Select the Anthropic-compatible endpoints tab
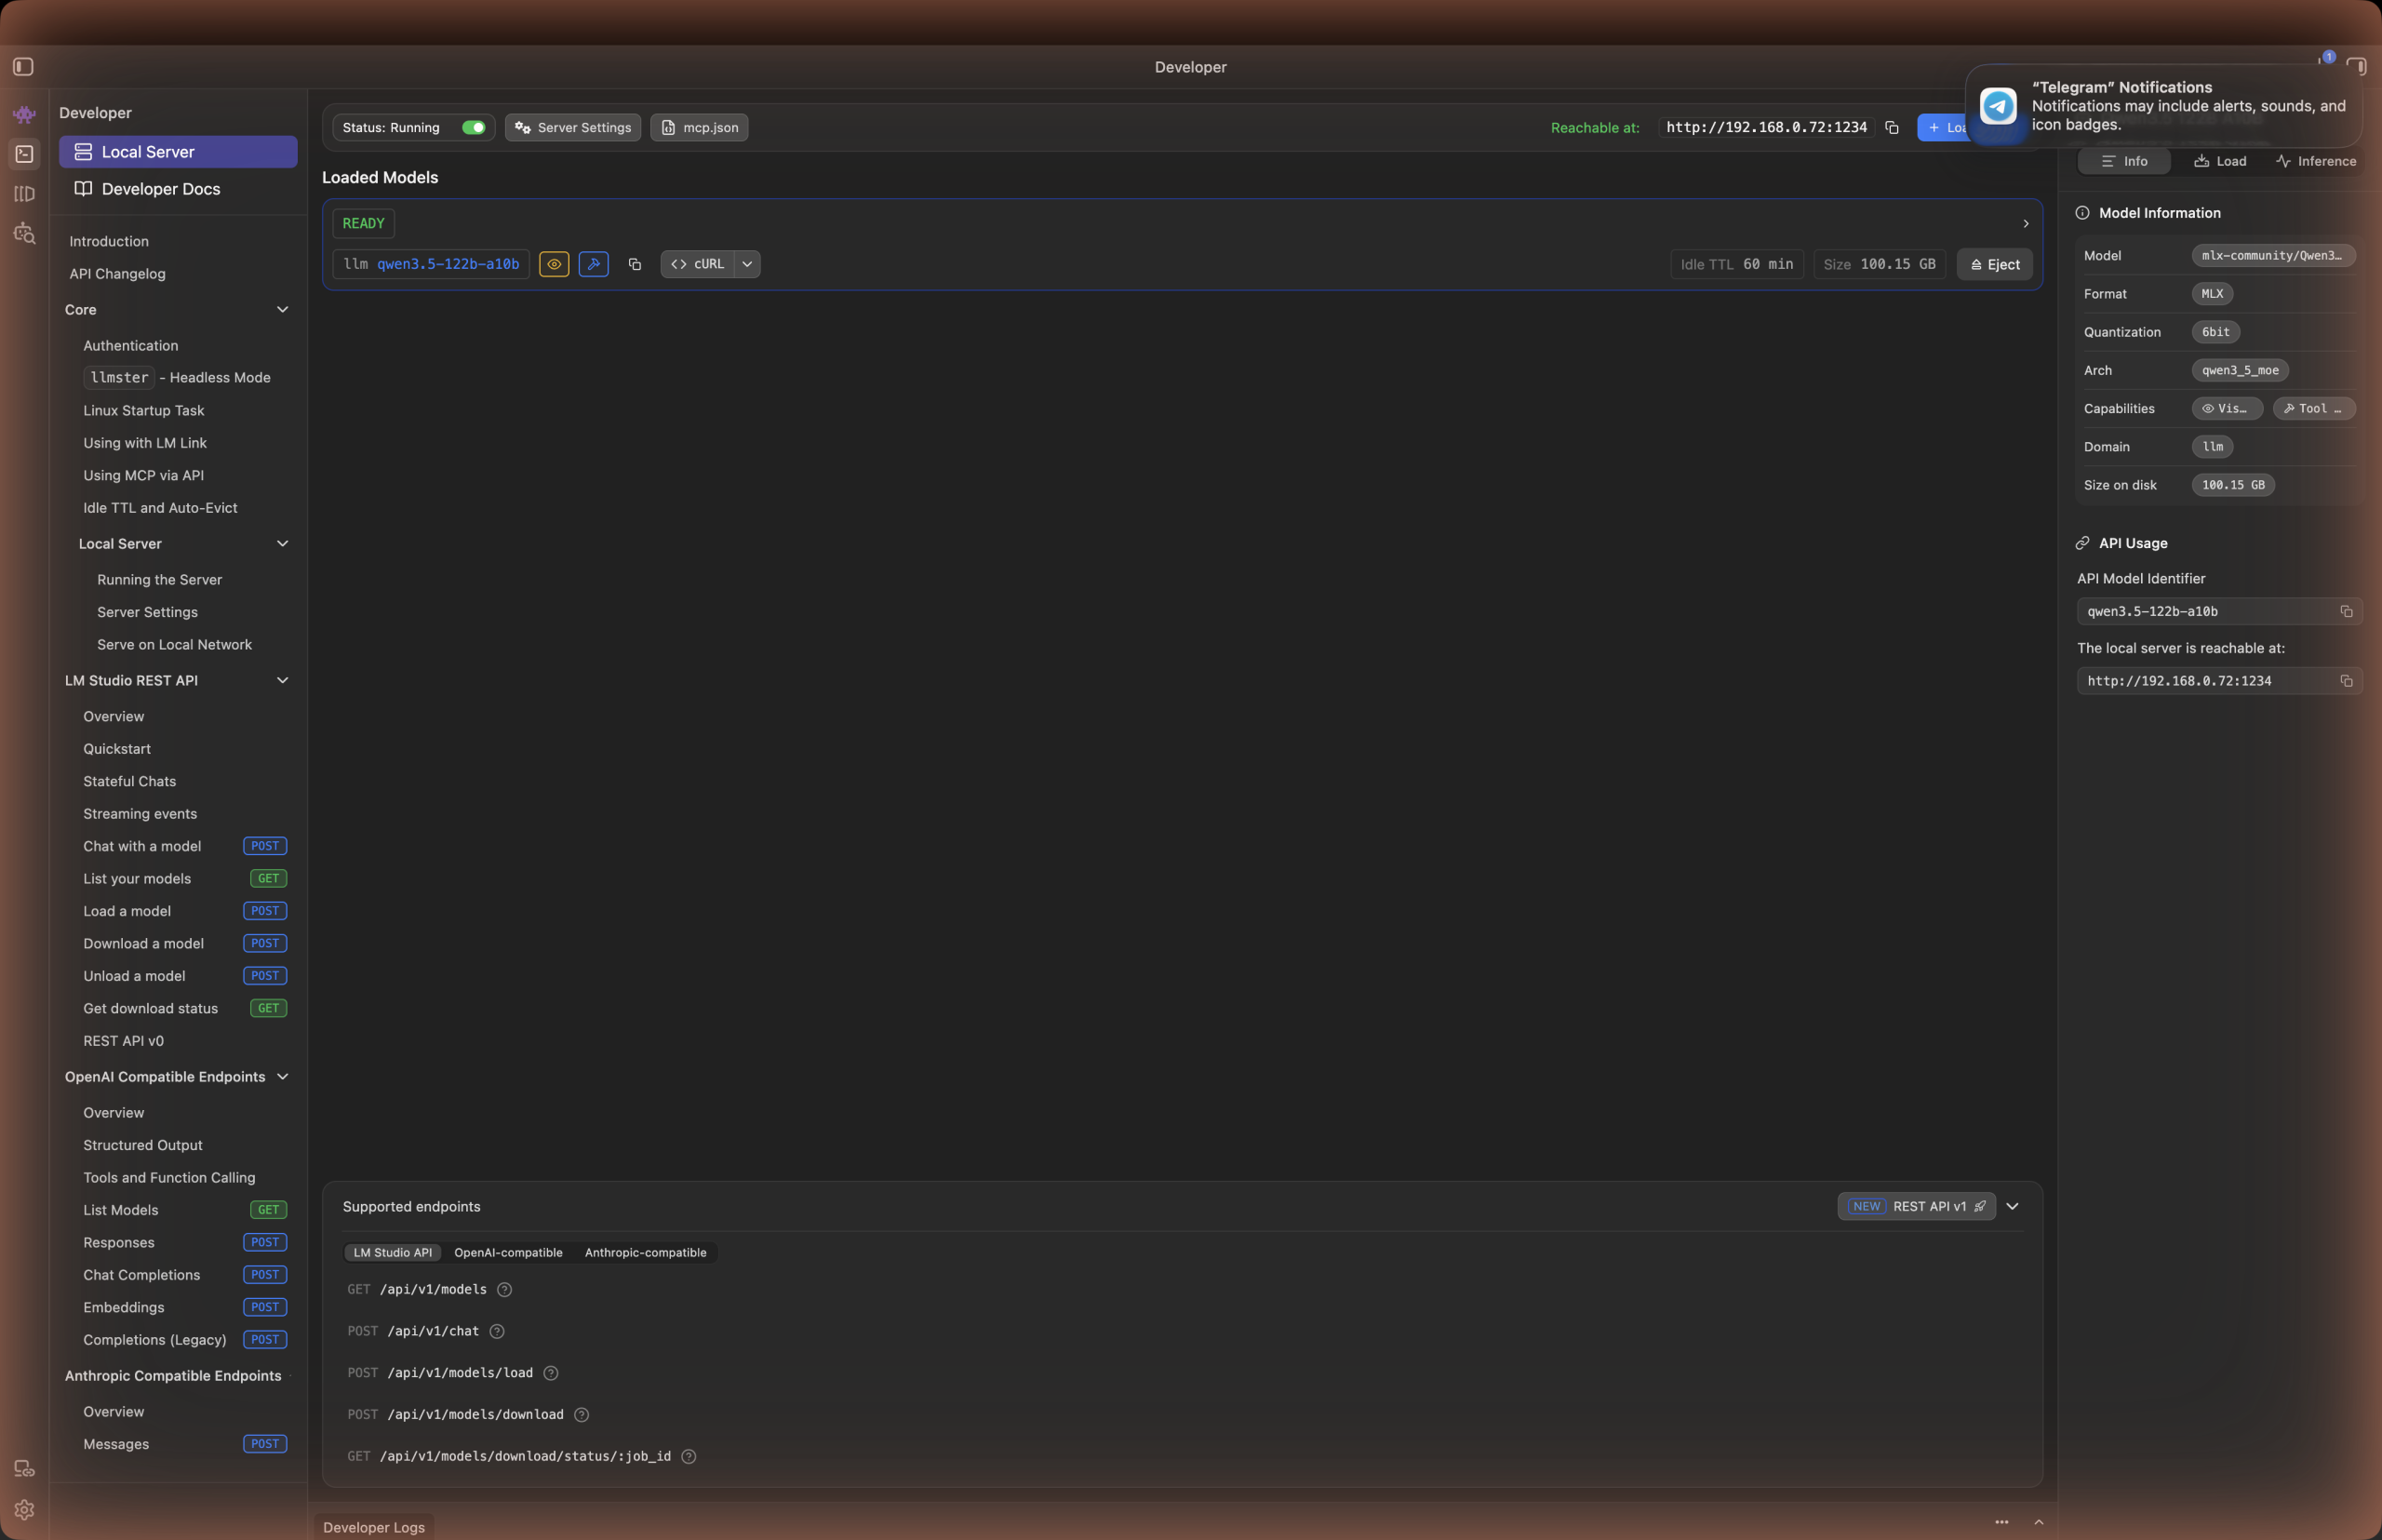 (x=645, y=1253)
